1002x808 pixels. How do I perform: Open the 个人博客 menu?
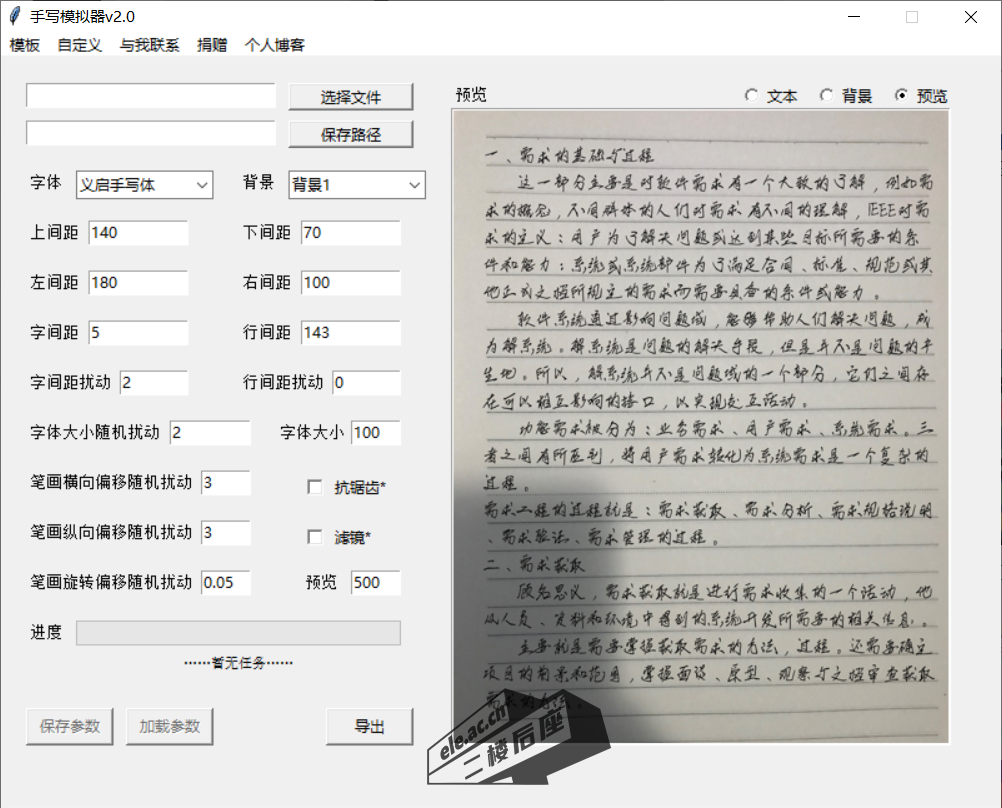coord(275,45)
